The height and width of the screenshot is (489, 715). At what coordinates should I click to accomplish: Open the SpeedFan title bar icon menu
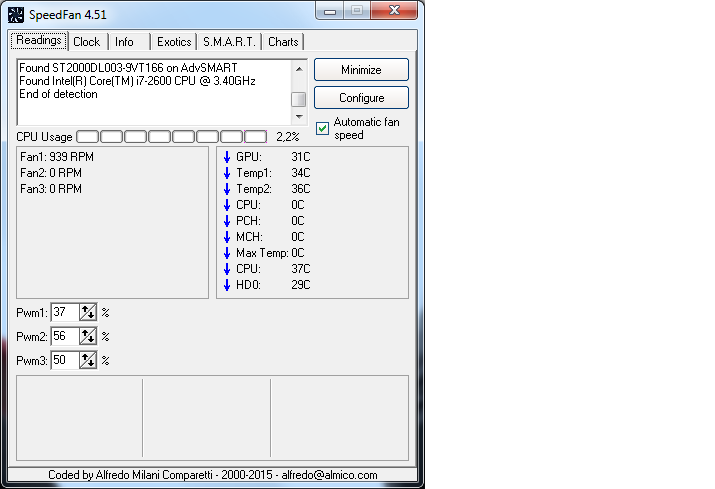[16, 15]
